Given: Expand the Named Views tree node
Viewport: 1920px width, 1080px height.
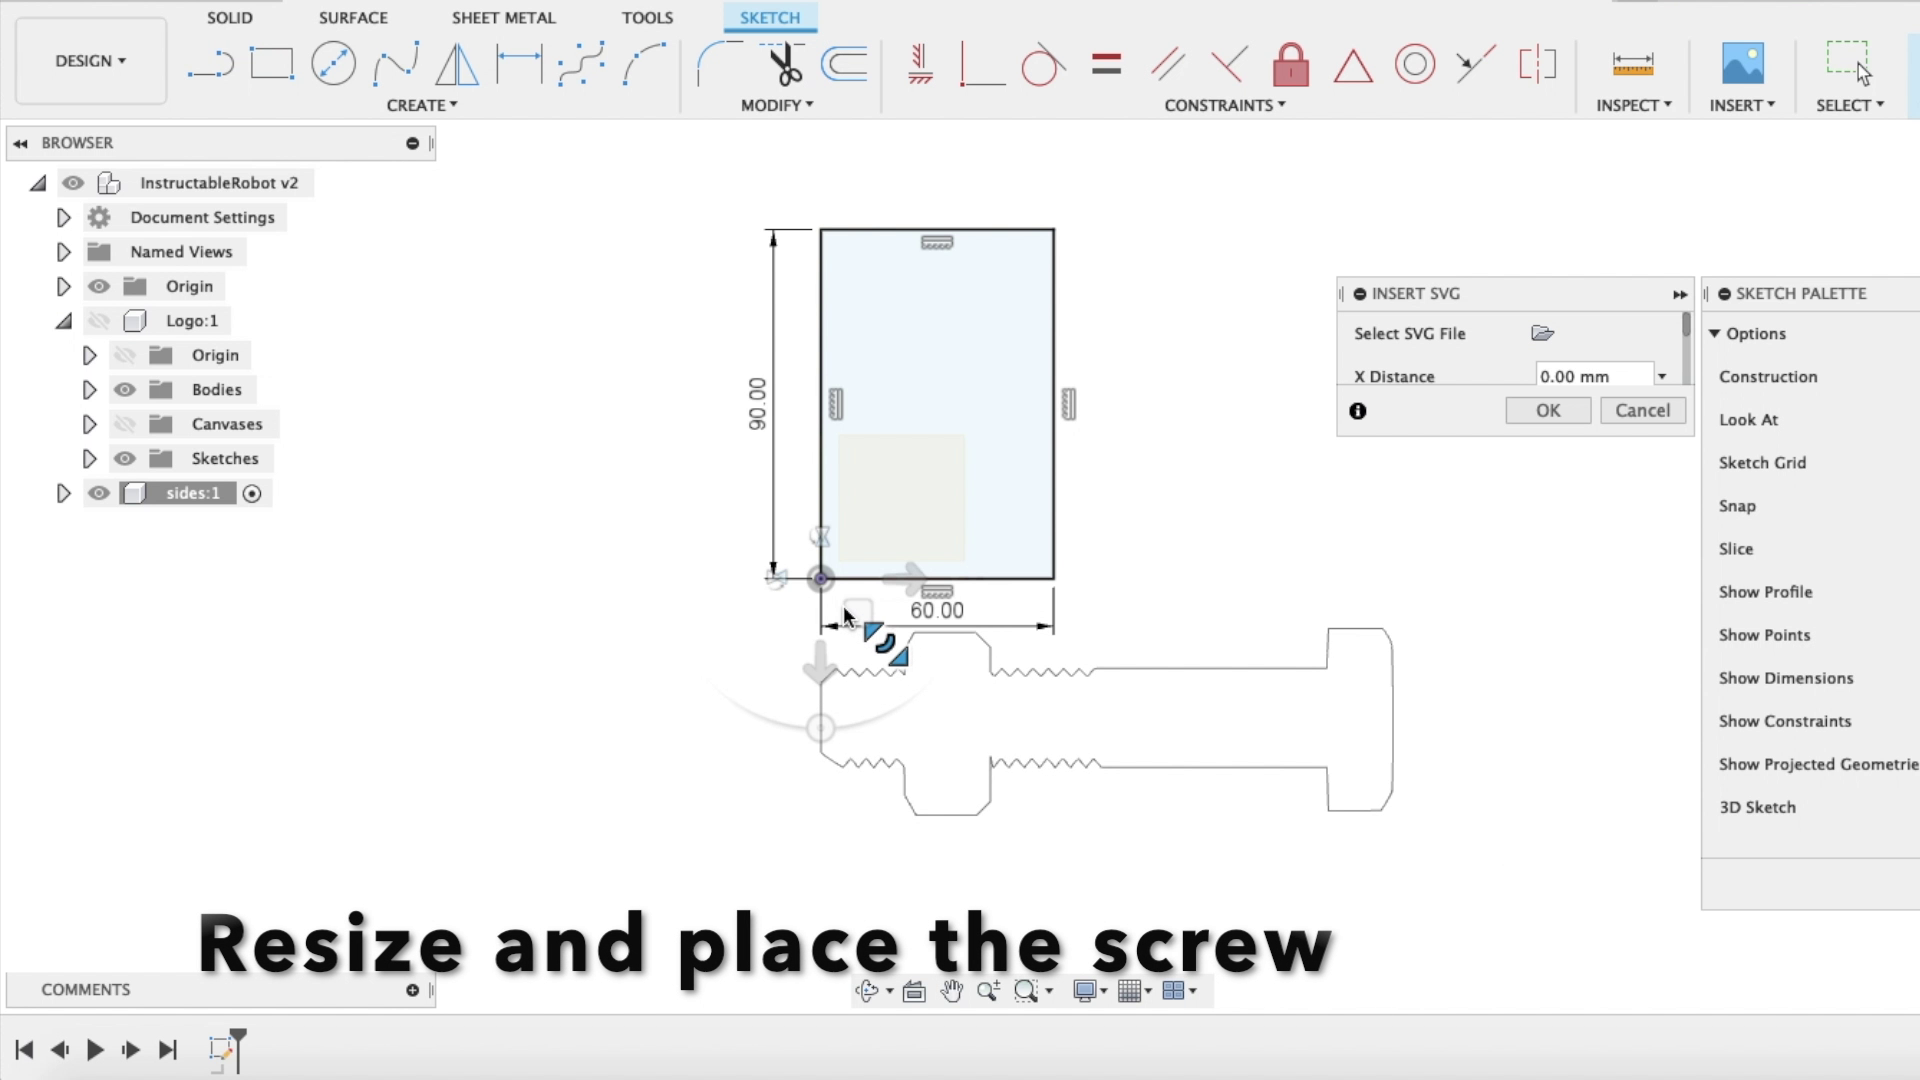Looking at the screenshot, I should click(x=63, y=252).
